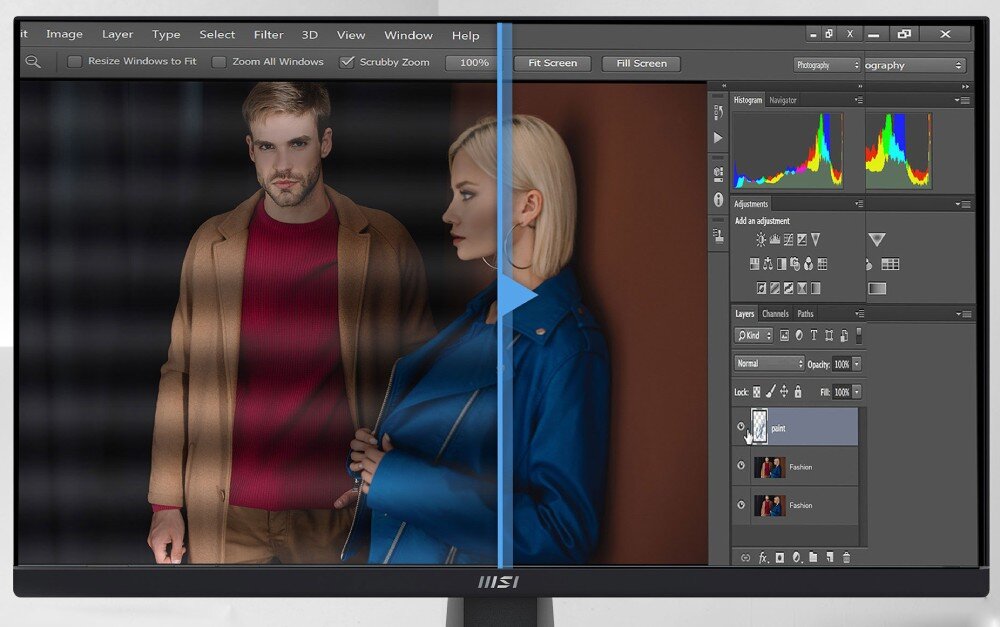1000x627 pixels.
Task: Click the layer style fx icon
Action: point(763,557)
